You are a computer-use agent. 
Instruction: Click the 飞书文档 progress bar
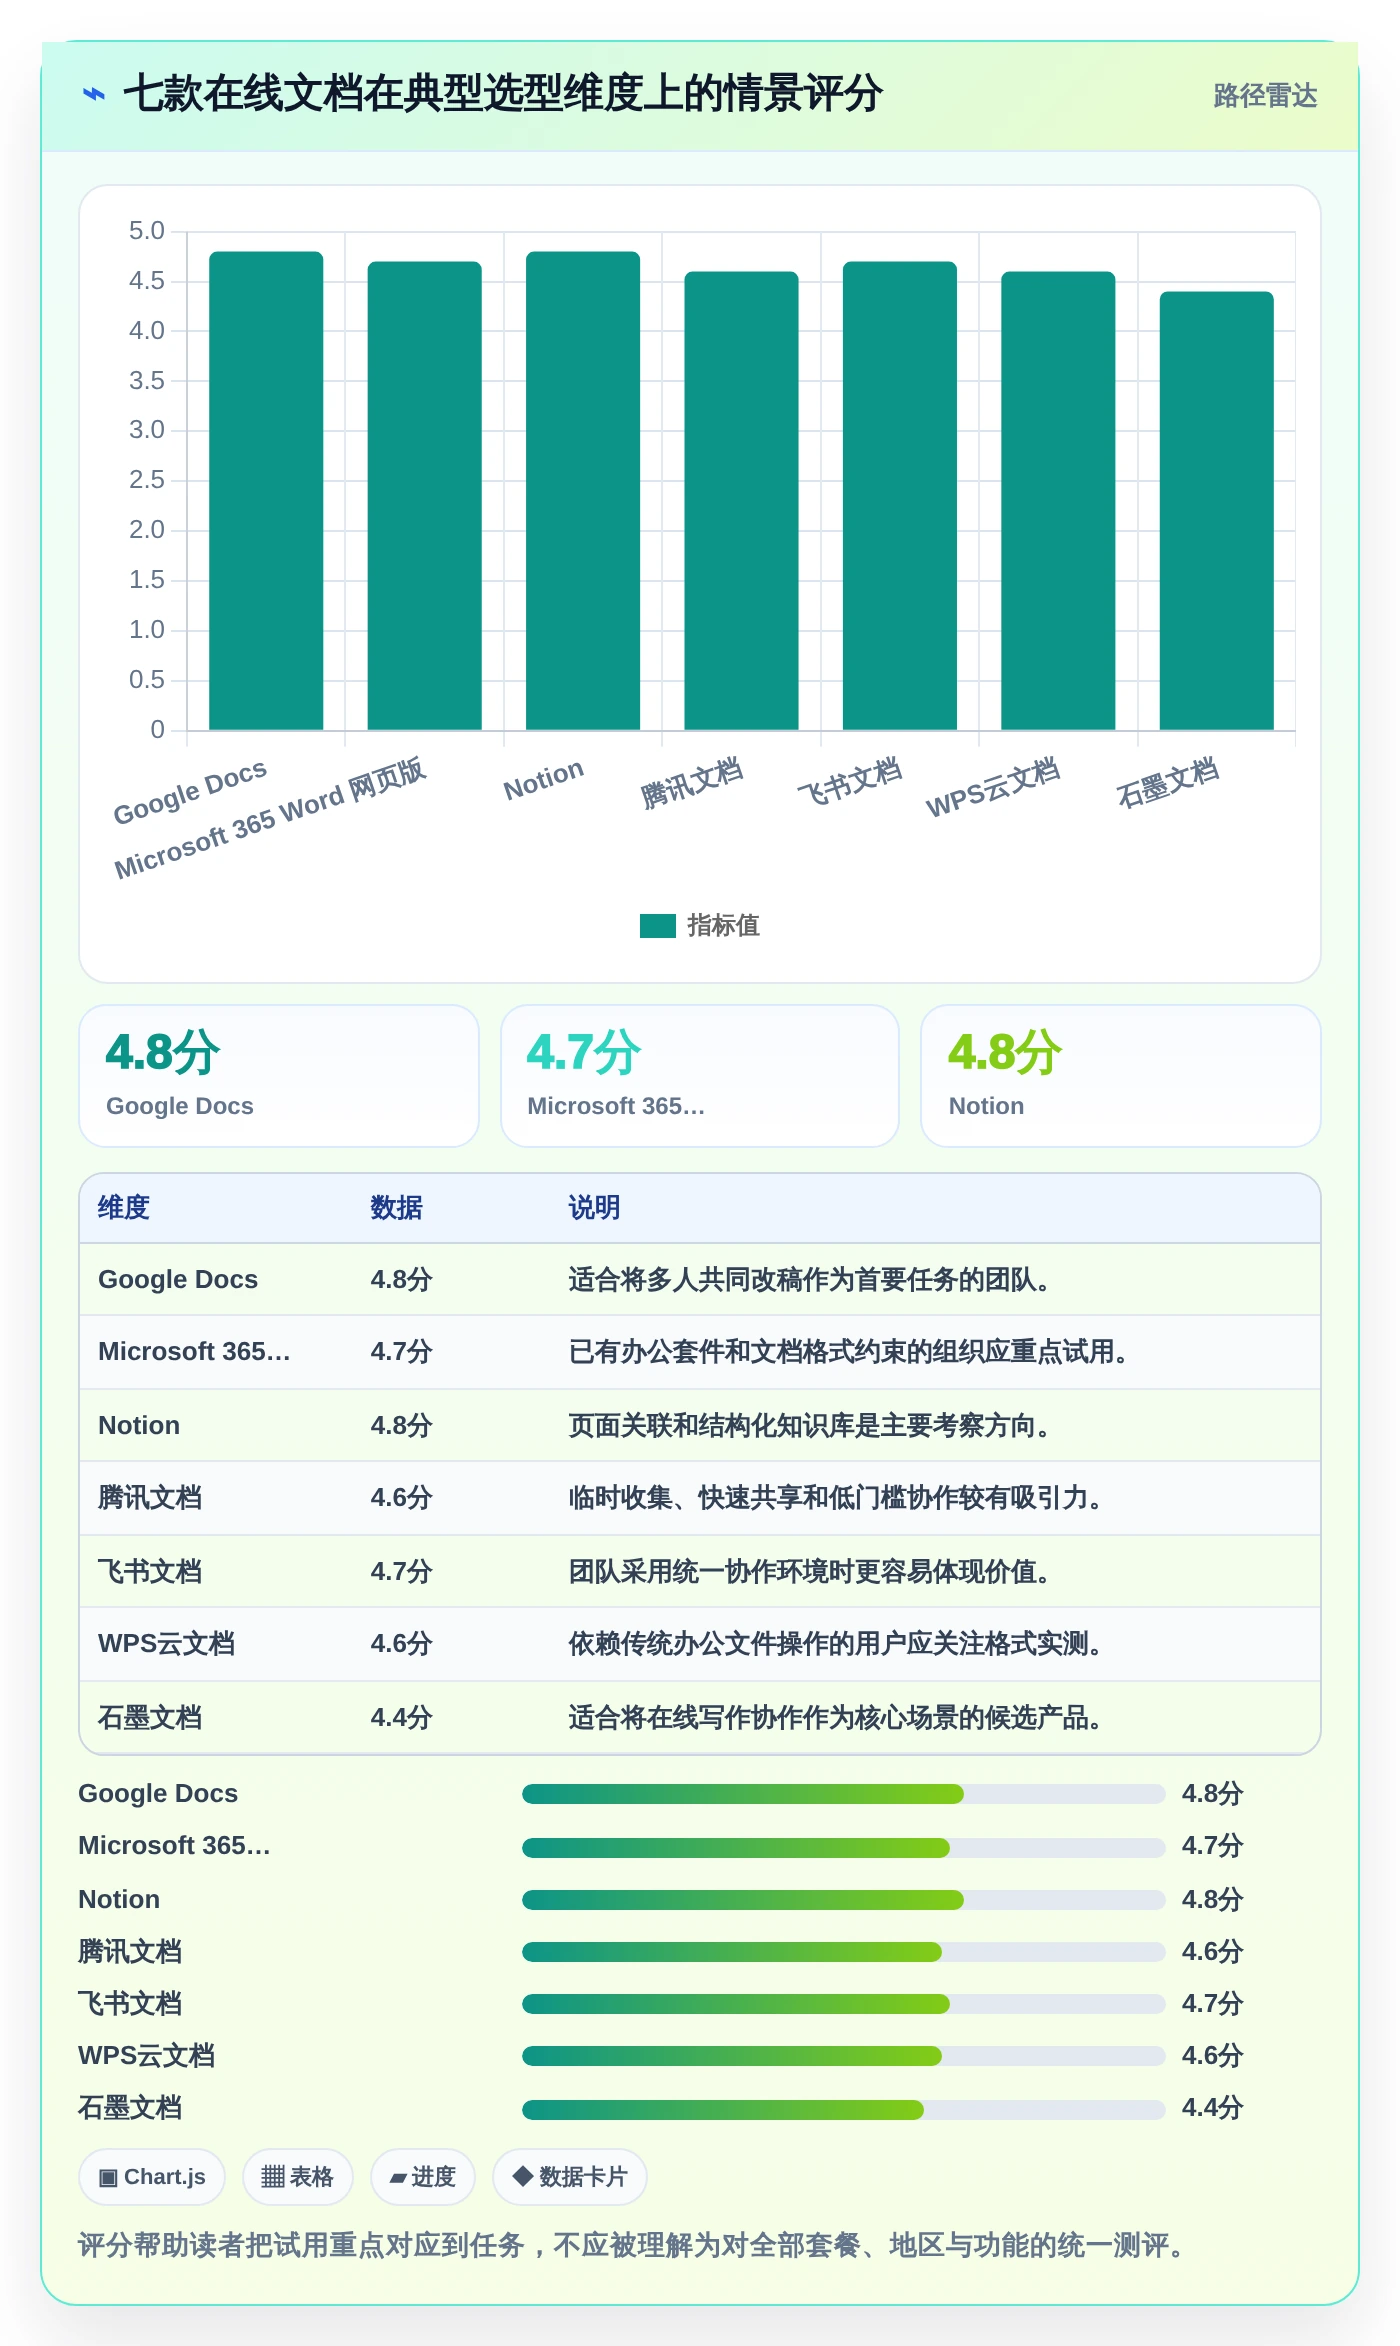[843, 2004]
